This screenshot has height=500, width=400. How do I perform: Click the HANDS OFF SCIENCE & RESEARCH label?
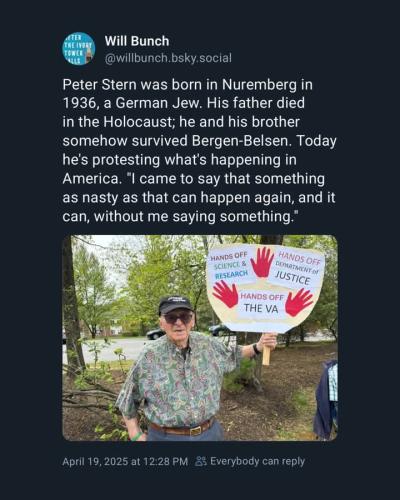click(230, 266)
